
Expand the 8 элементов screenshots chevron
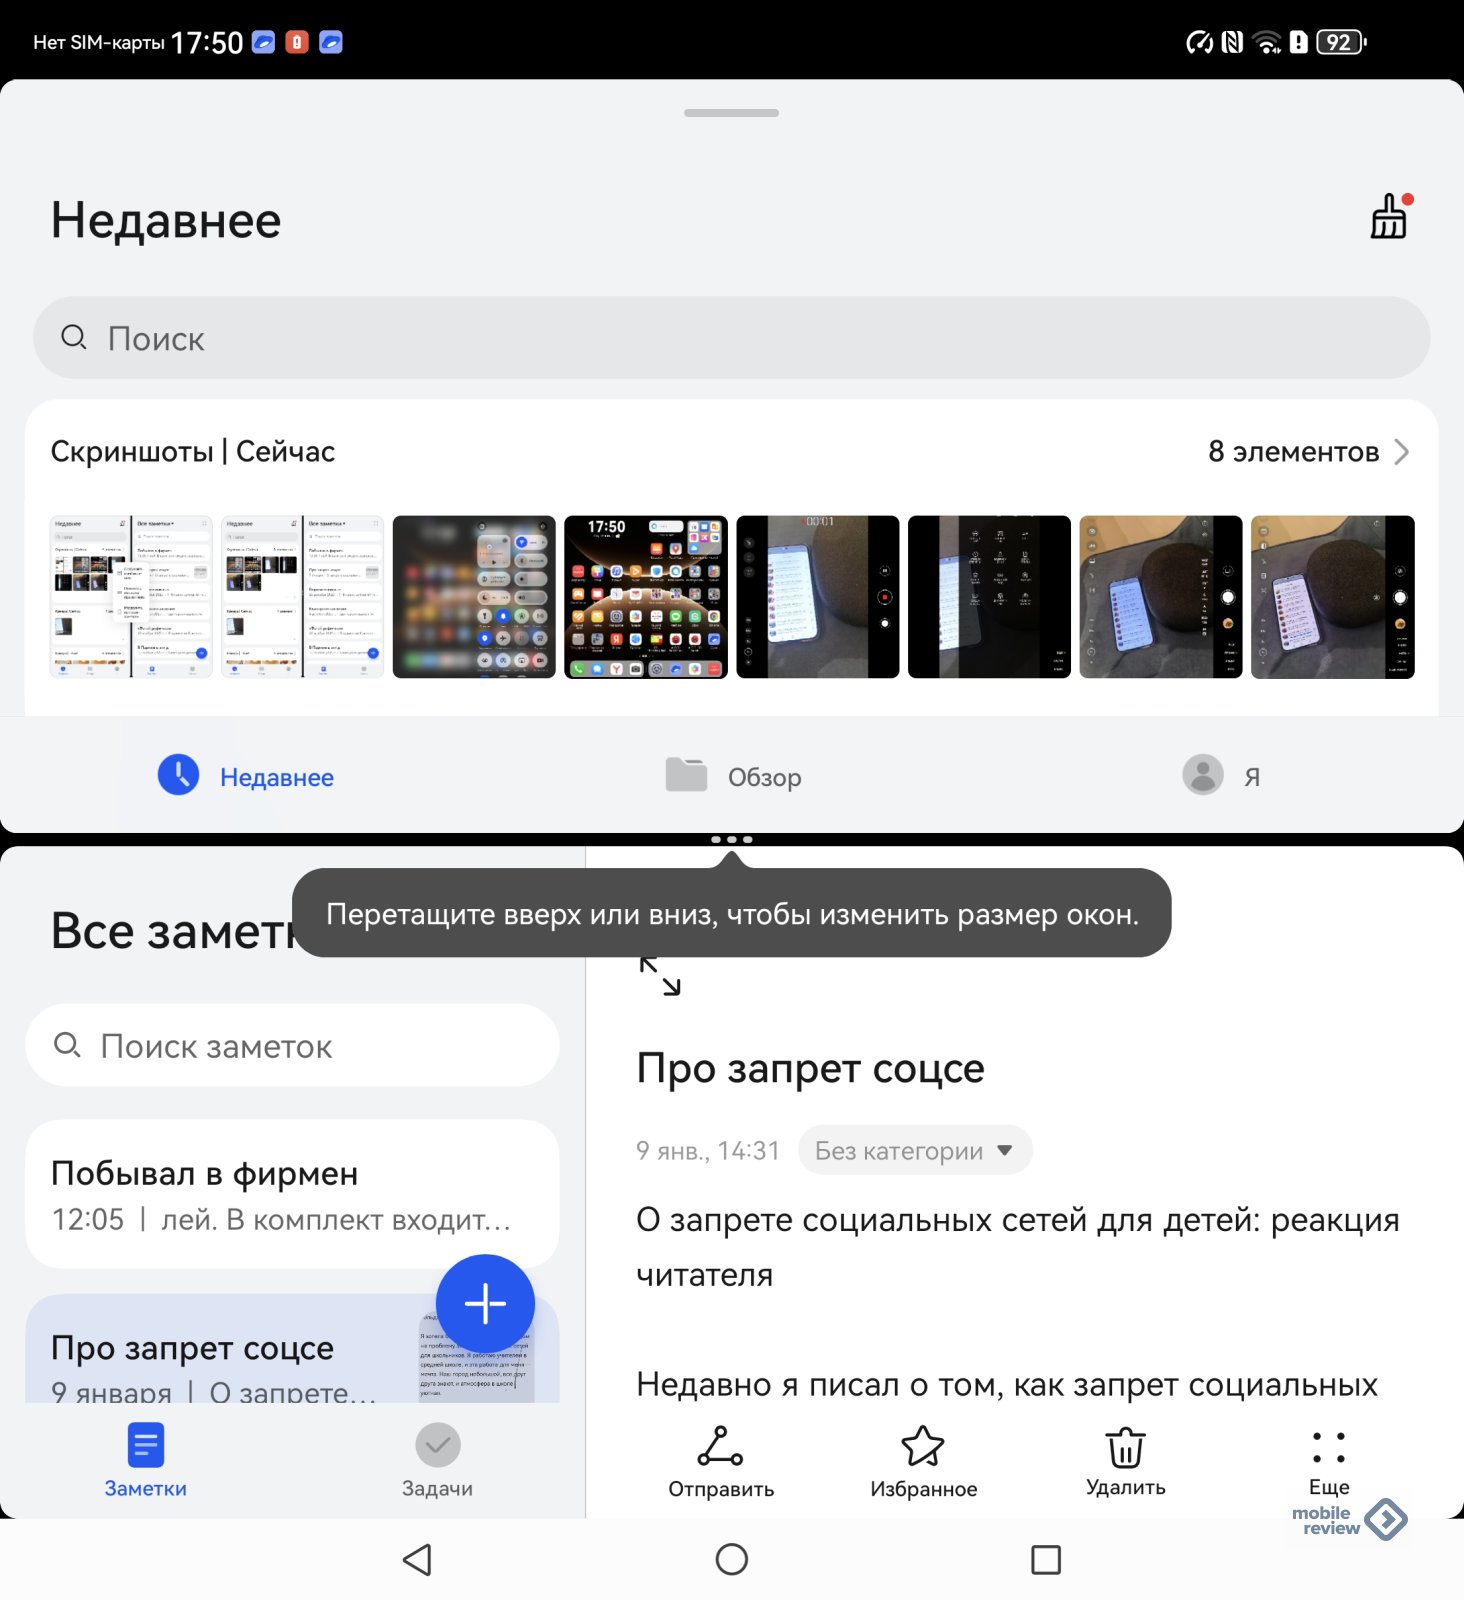[1401, 452]
